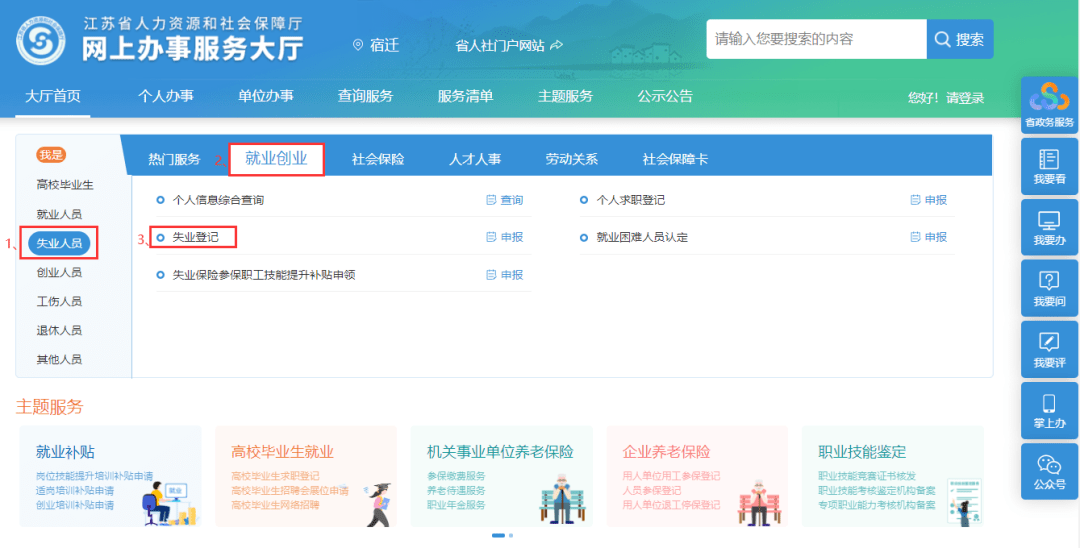This screenshot has width=1080, height=548.
Task: Select 失业人员 identity
Action: pyautogui.click(x=59, y=243)
